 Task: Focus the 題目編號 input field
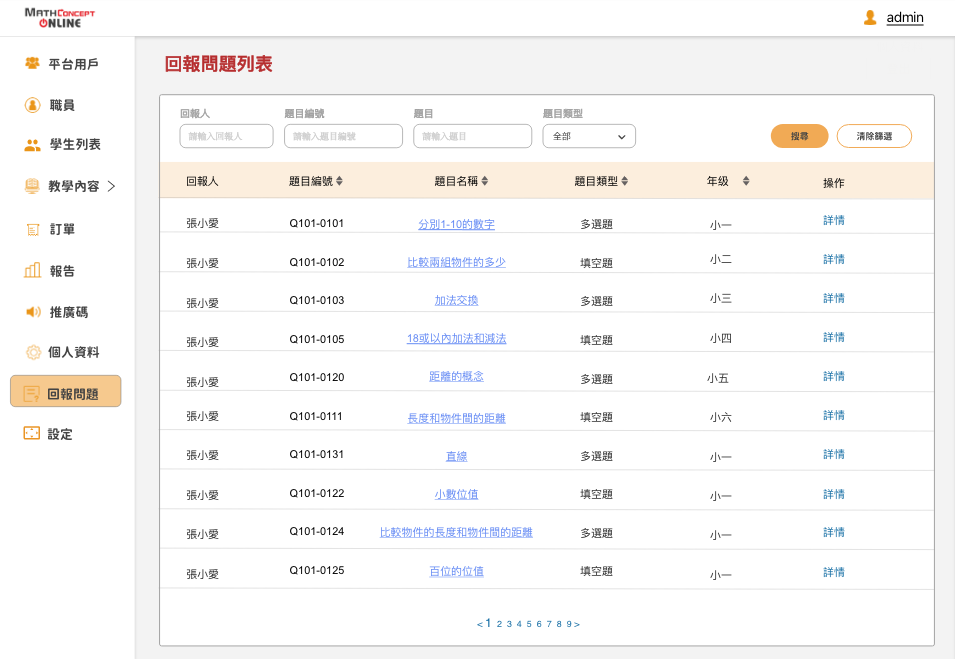coord(344,136)
